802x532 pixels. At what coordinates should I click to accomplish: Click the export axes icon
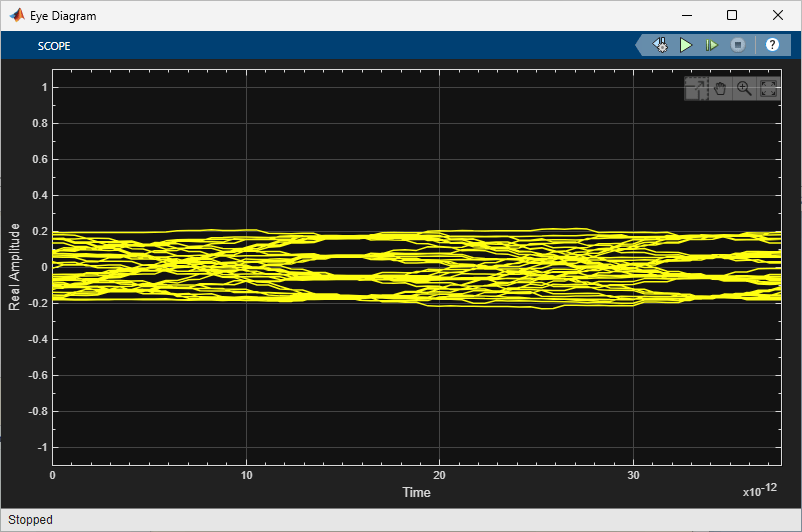coord(696,88)
